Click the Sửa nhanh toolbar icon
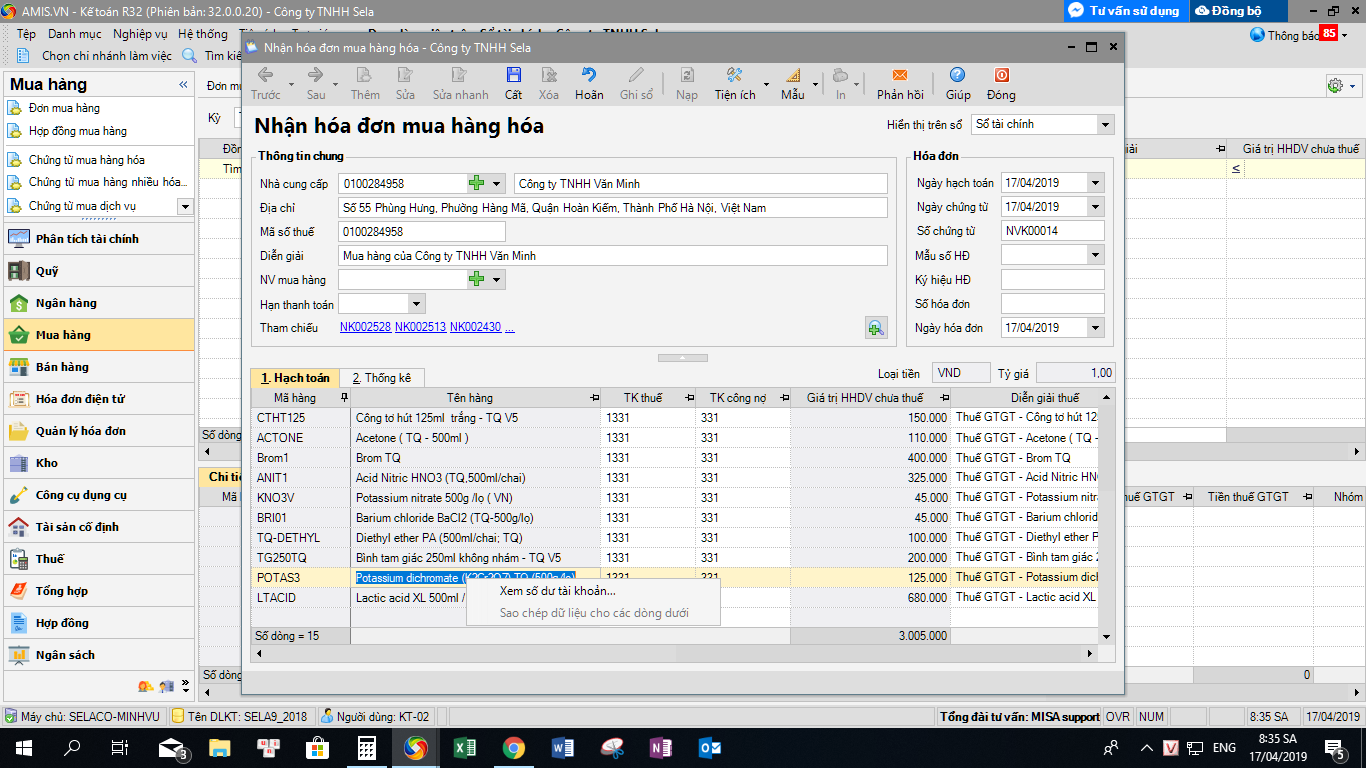This screenshot has width=1366, height=768. (460, 75)
